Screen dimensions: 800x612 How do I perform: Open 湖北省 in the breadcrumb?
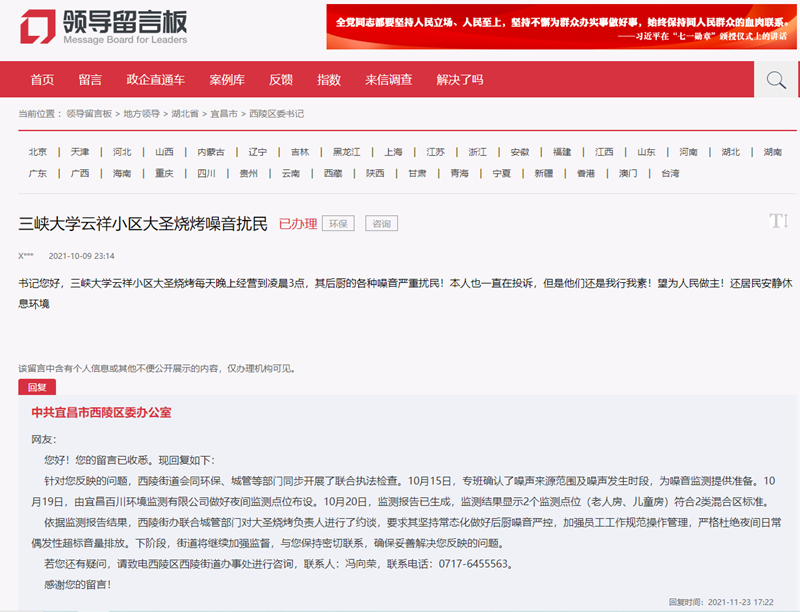(x=184, y=114)
